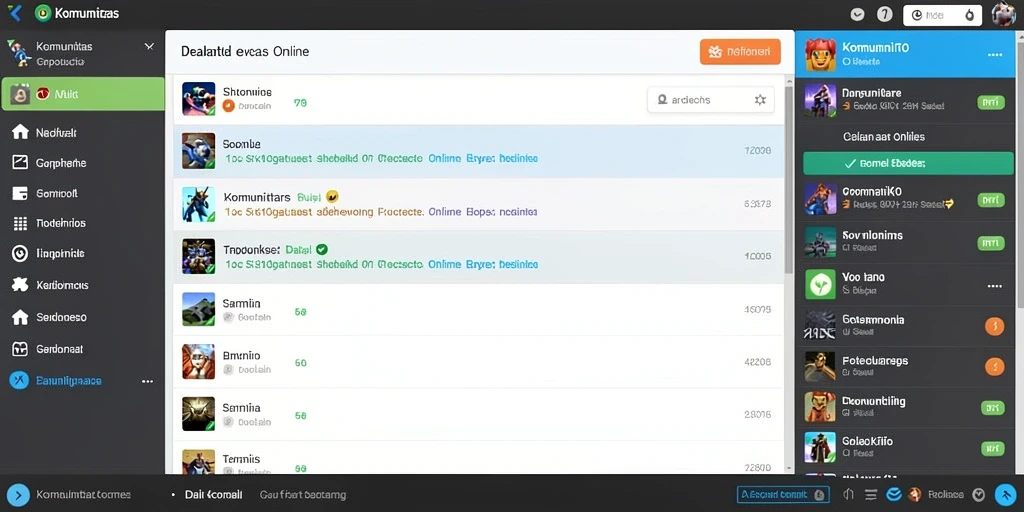Toggle the green badge on the Donsunitare row

991,102
